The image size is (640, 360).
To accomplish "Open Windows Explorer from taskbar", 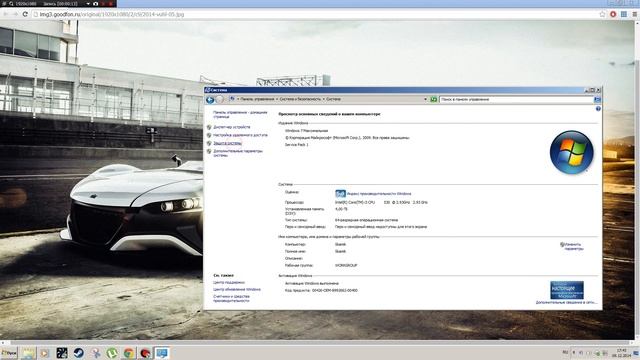I will coord(29,353).
